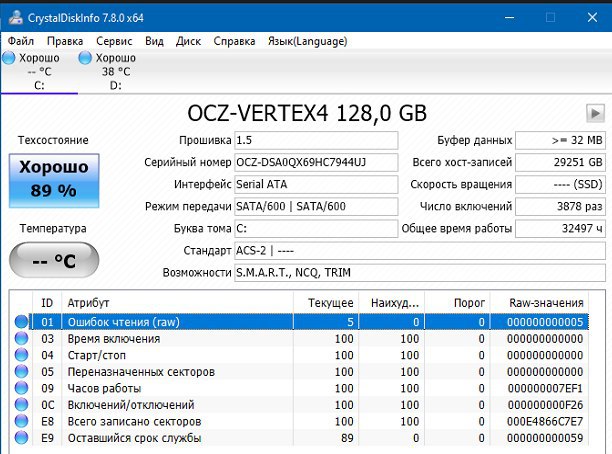612x454 pixels.
Task: Click the total work time value 32497 ч
Action: (x=560, y=228)
